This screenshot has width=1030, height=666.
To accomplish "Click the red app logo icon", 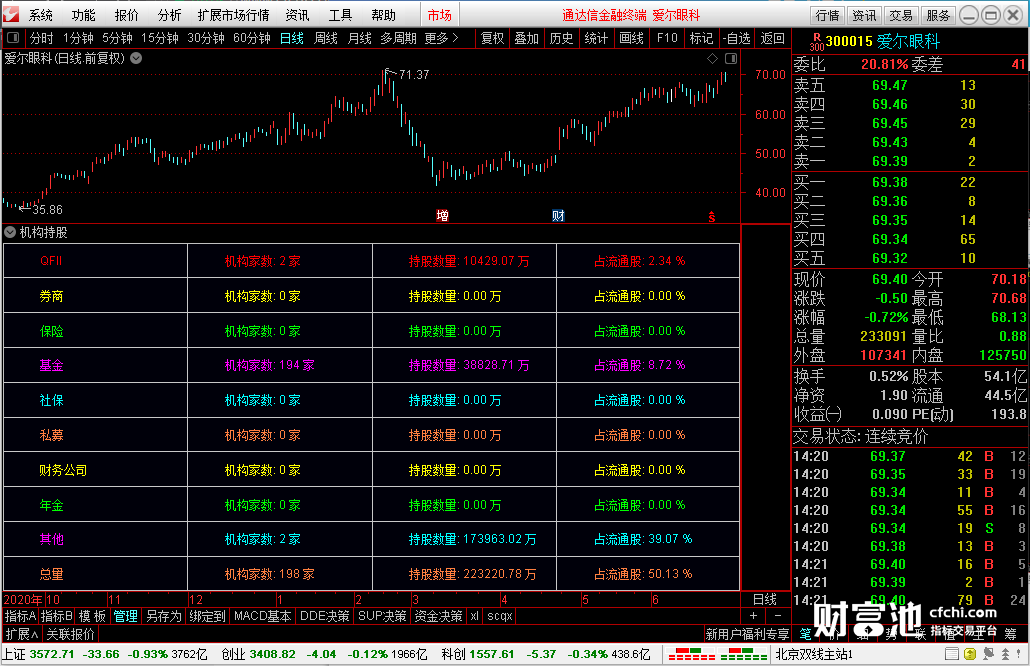I will [x=11, y=14].
